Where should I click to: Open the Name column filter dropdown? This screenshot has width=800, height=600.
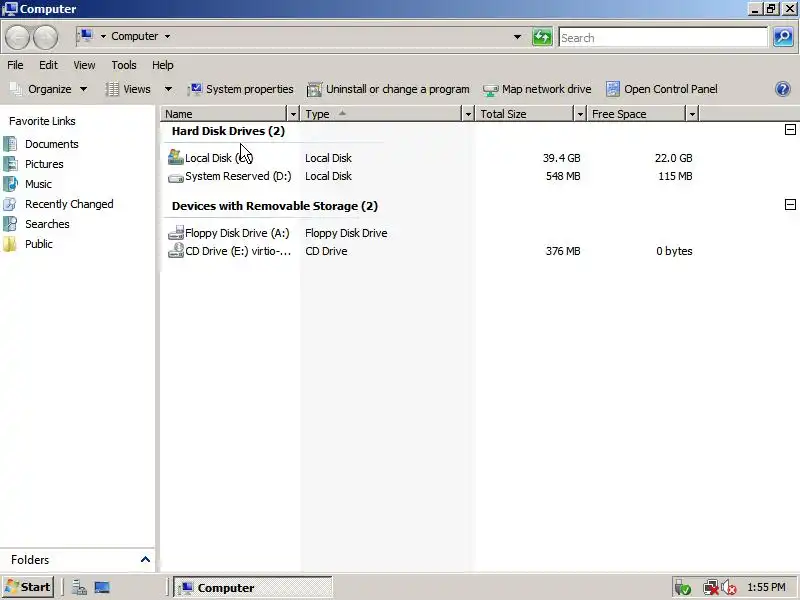[293, 114]
